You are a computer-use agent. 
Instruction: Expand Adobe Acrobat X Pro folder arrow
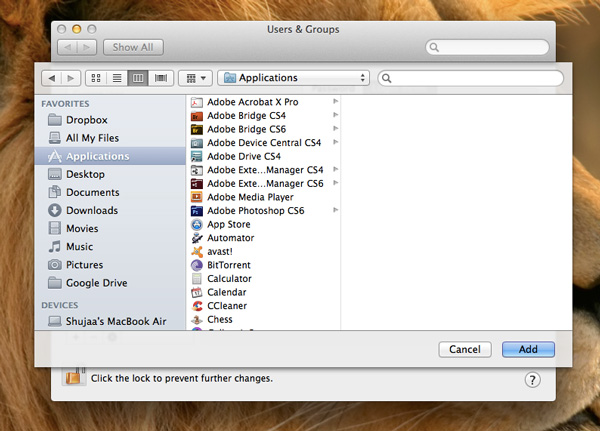(336, 101)
